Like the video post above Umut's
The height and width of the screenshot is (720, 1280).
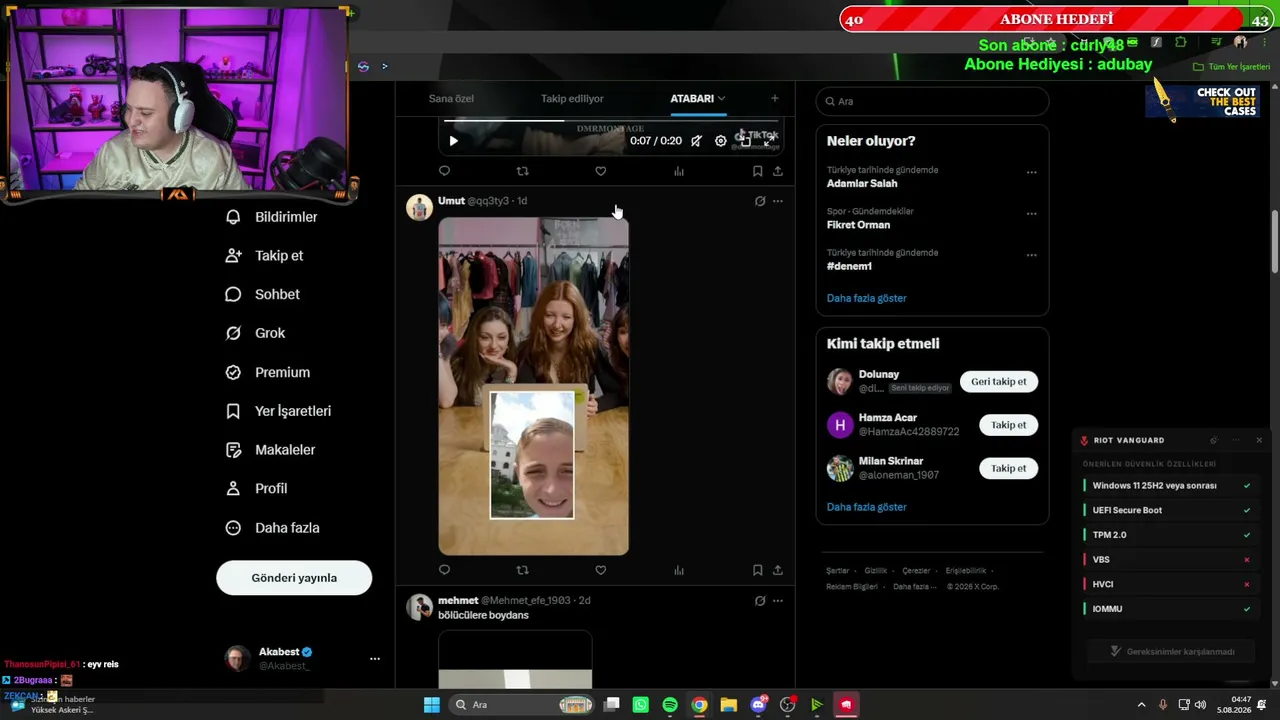coord(600,171)
